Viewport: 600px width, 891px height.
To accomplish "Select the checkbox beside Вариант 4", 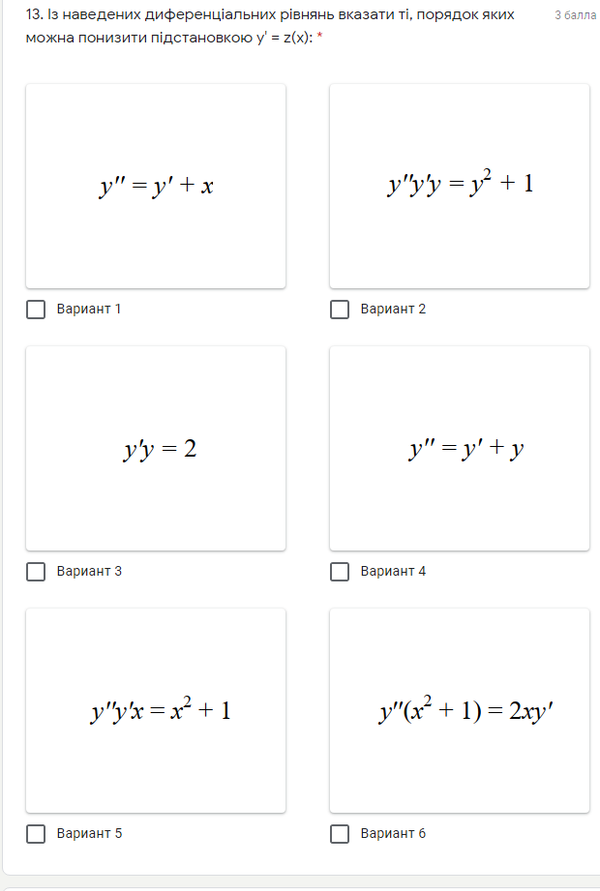I will click(x=340, y=571).
